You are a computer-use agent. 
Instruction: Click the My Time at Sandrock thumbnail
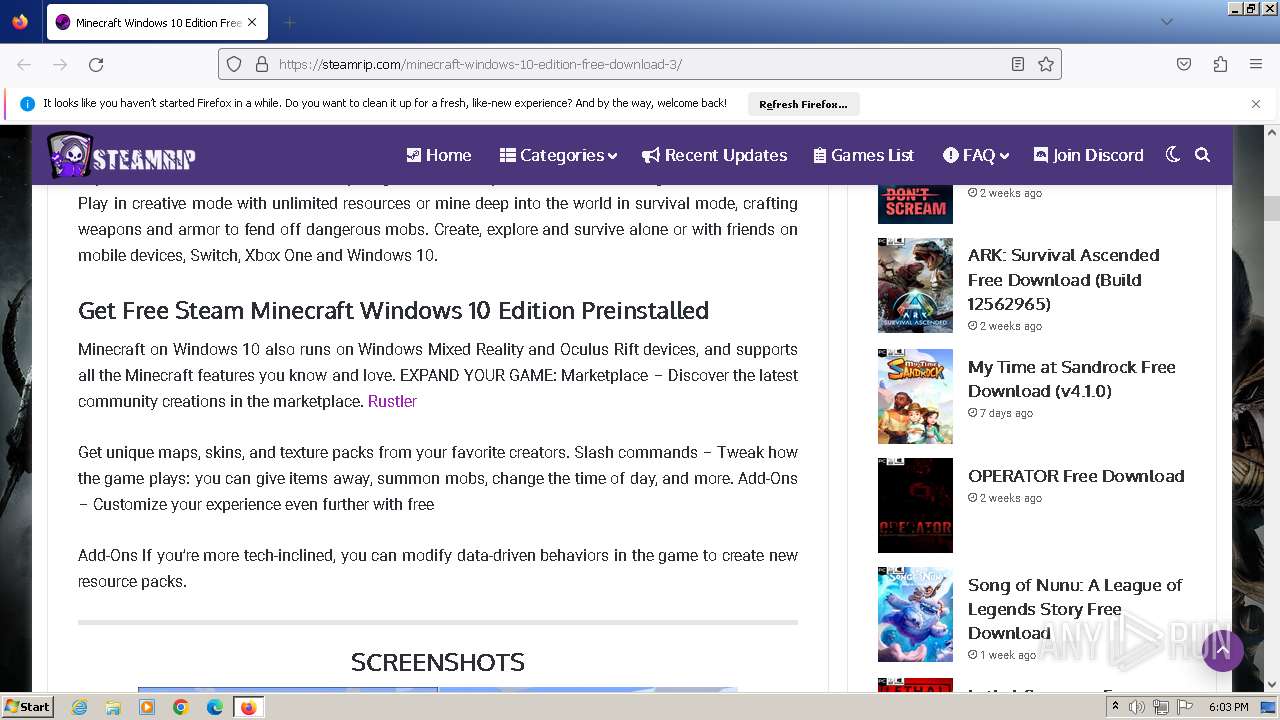click(915, 396)
